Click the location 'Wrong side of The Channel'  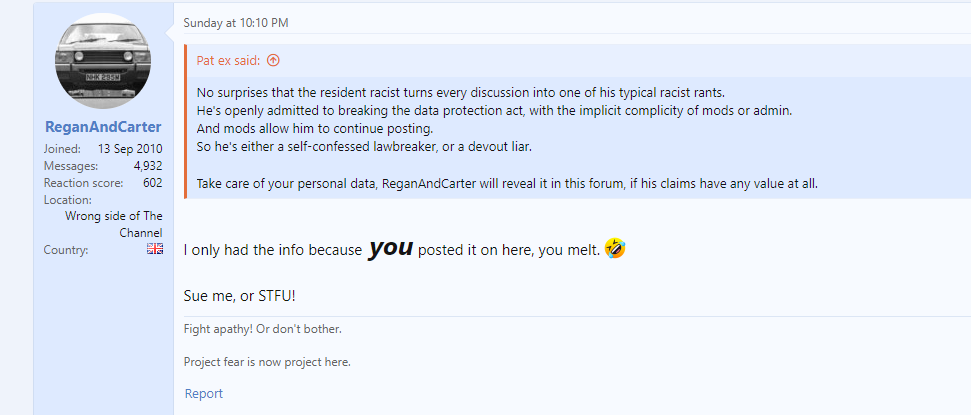point(114,224)
